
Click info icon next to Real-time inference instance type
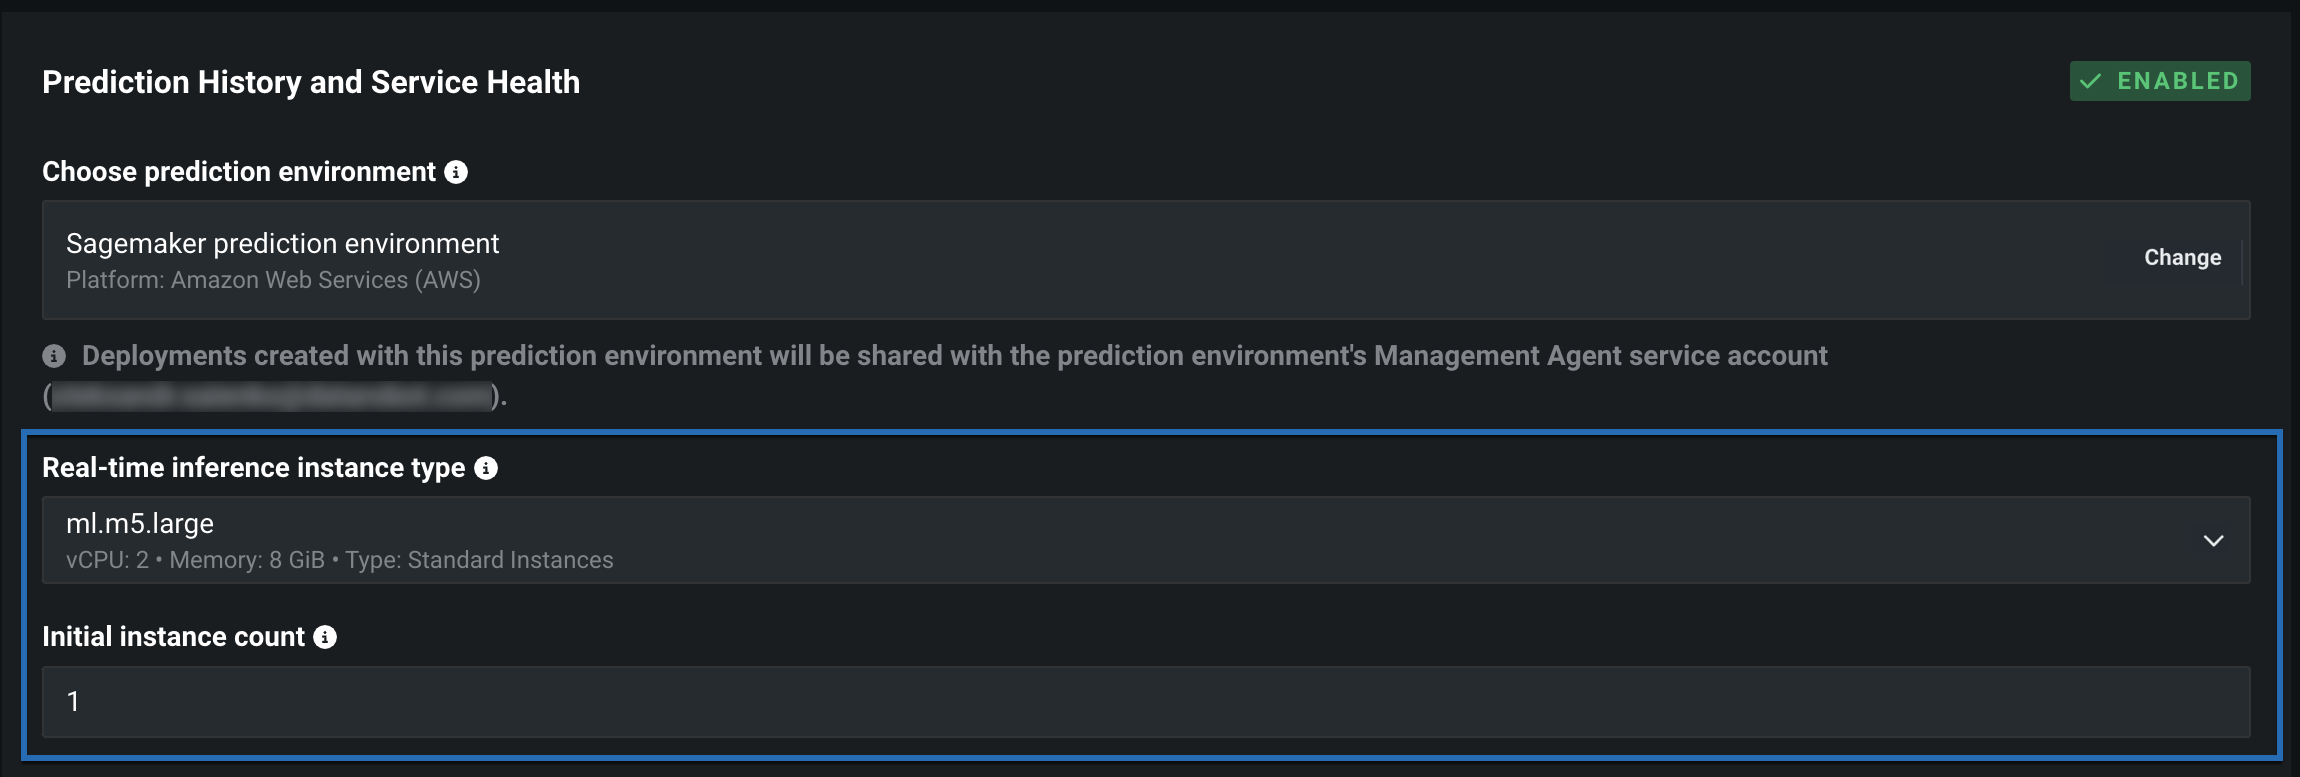click(x=486, y=468)
